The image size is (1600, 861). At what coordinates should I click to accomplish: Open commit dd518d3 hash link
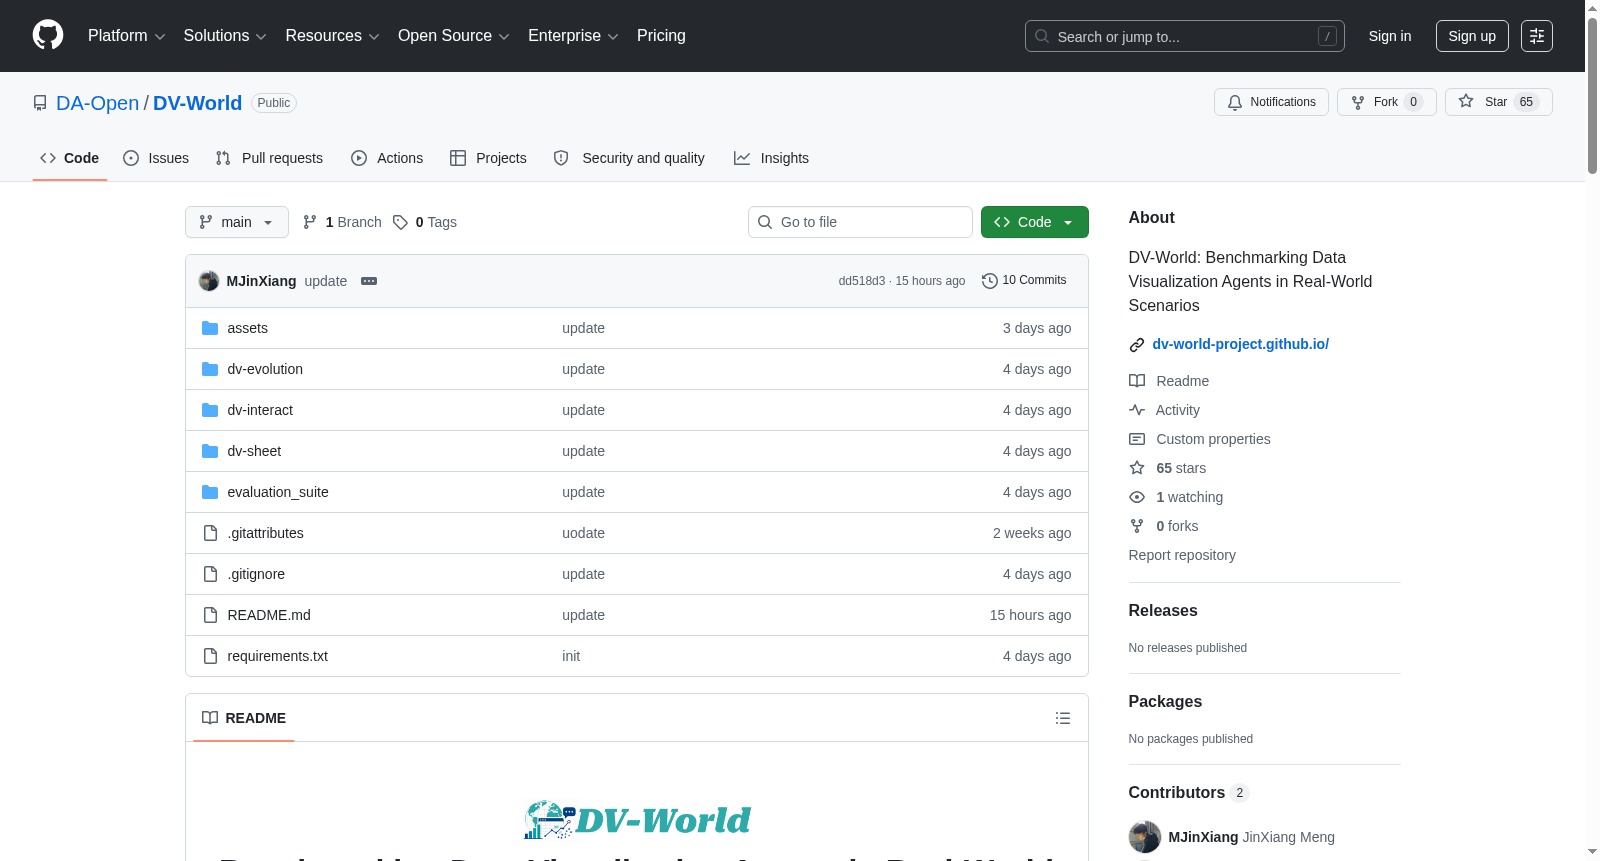[x=862, y=281]
